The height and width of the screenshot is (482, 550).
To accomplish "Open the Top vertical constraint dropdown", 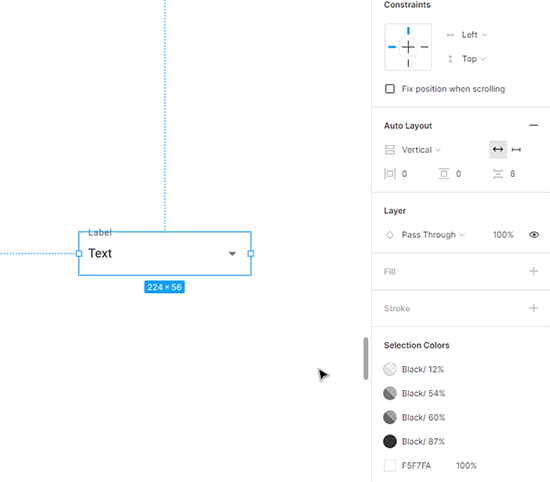I will 474,59.
